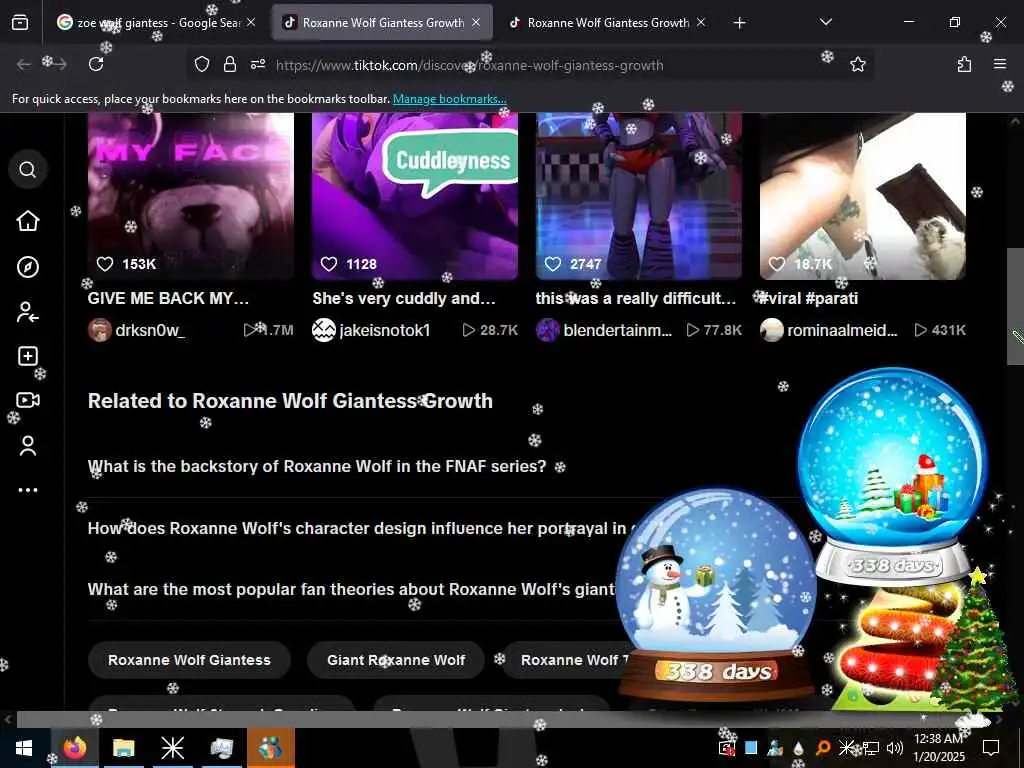1024x768 pixels.
Task: Open the 'this was a really difficult...' title
Action: point(635,298)
